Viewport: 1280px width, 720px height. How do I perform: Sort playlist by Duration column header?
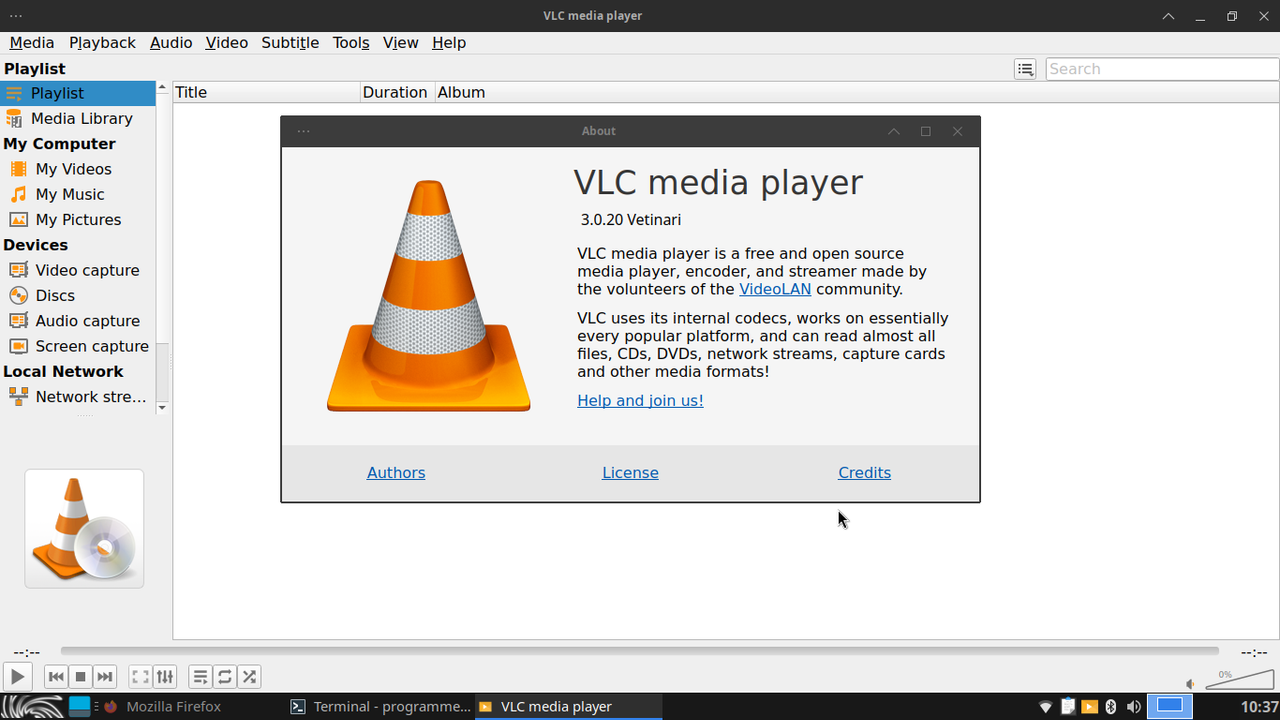click(395, 92)
